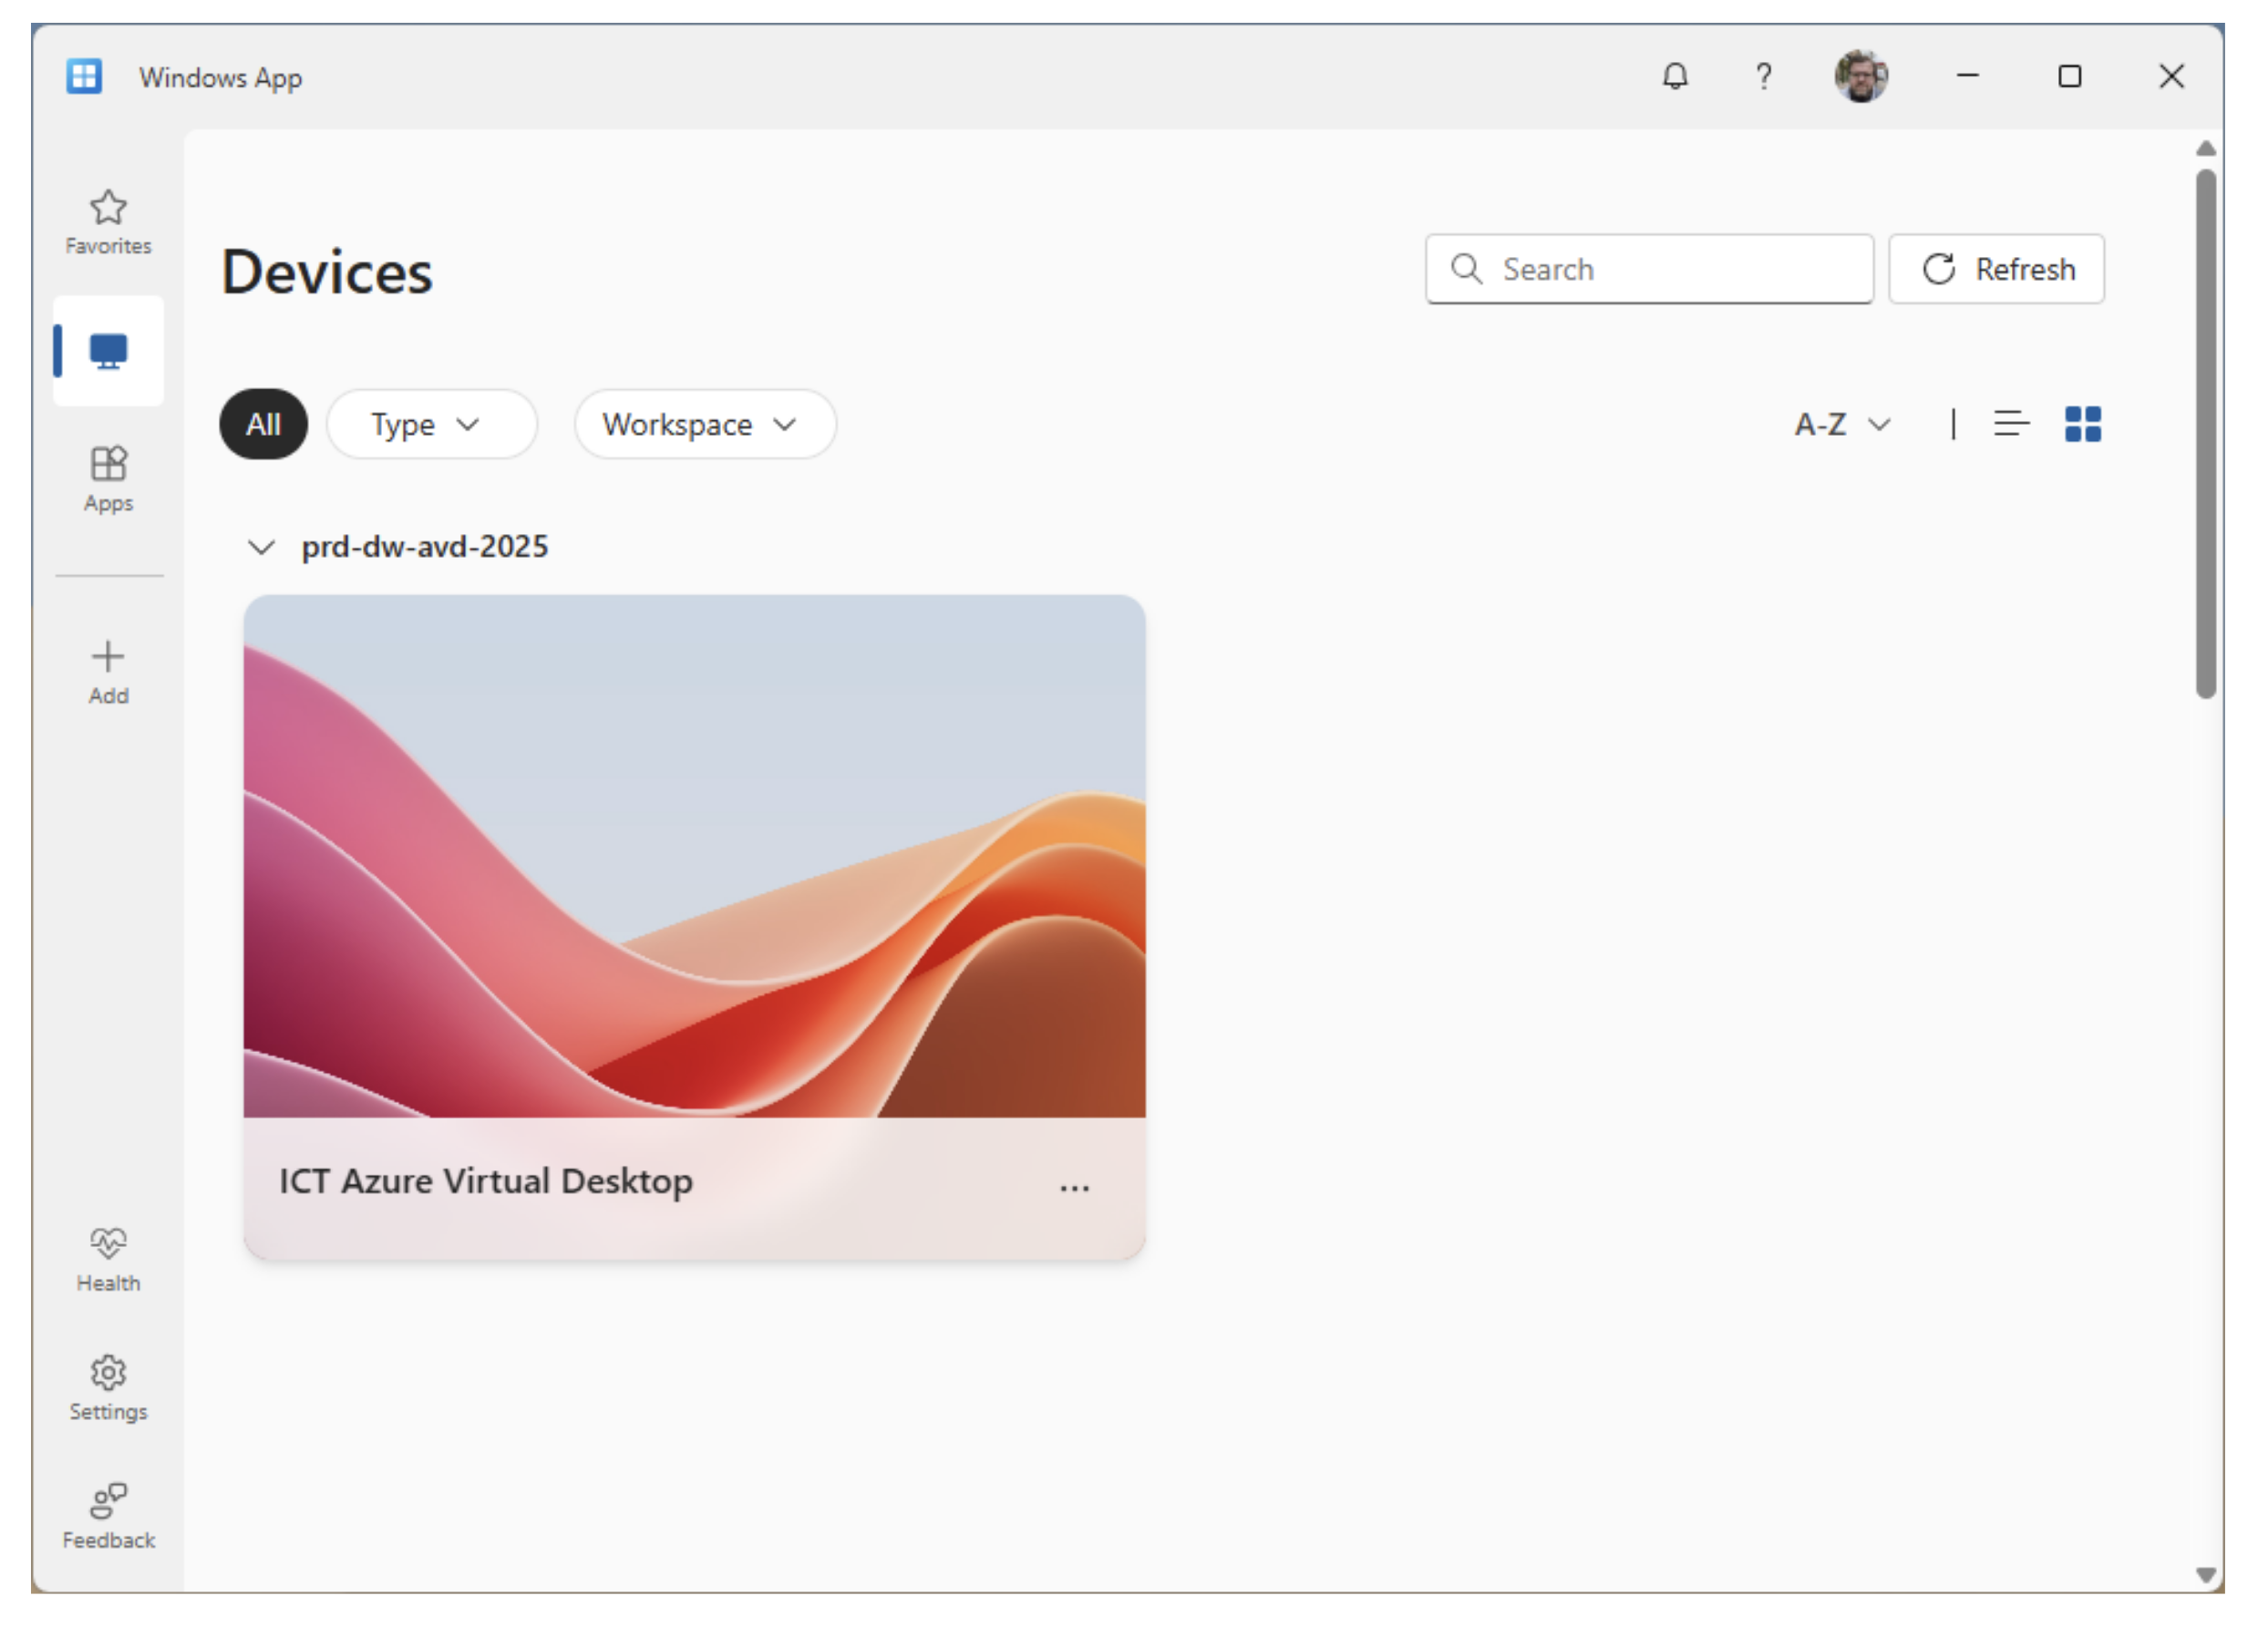
Task: Open the ICT Azure Virtual Desktop thumbnail
Action: (694, 856)
